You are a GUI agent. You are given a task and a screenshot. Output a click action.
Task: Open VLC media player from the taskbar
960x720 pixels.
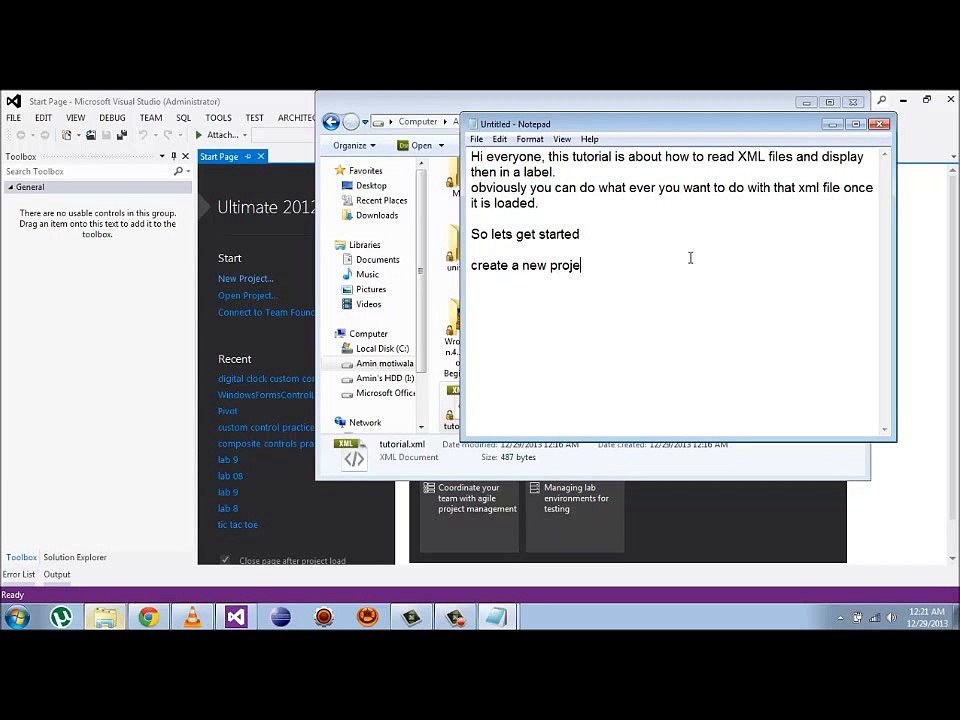coord(193,617)
